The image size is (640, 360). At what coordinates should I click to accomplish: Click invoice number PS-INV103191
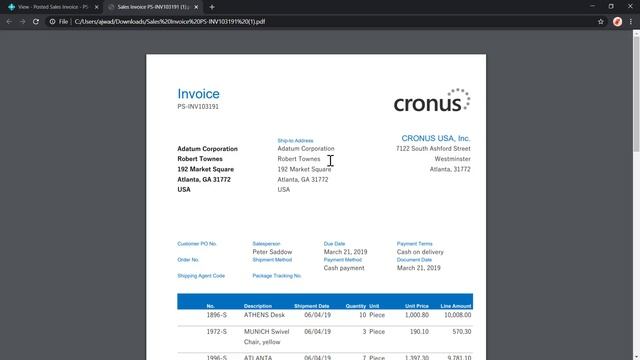click(198, 107)
